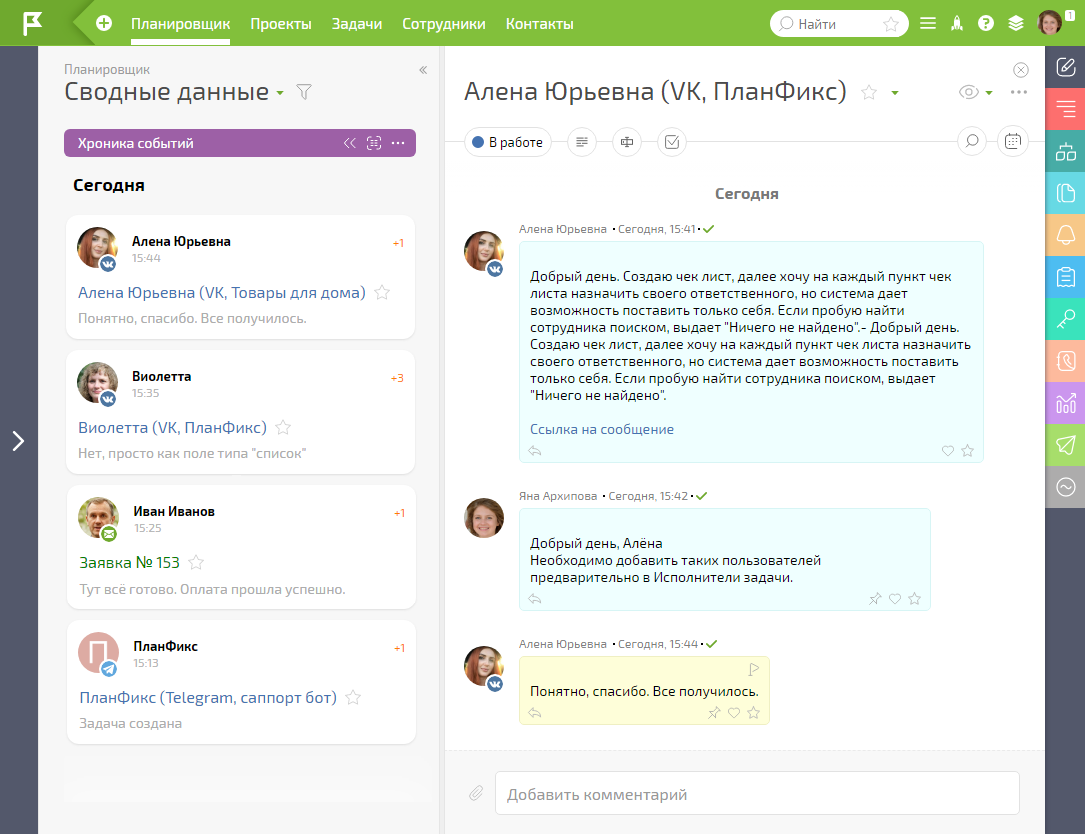
Task: Follow the Ссылка на сообщение link
Action: pos(602,429)
